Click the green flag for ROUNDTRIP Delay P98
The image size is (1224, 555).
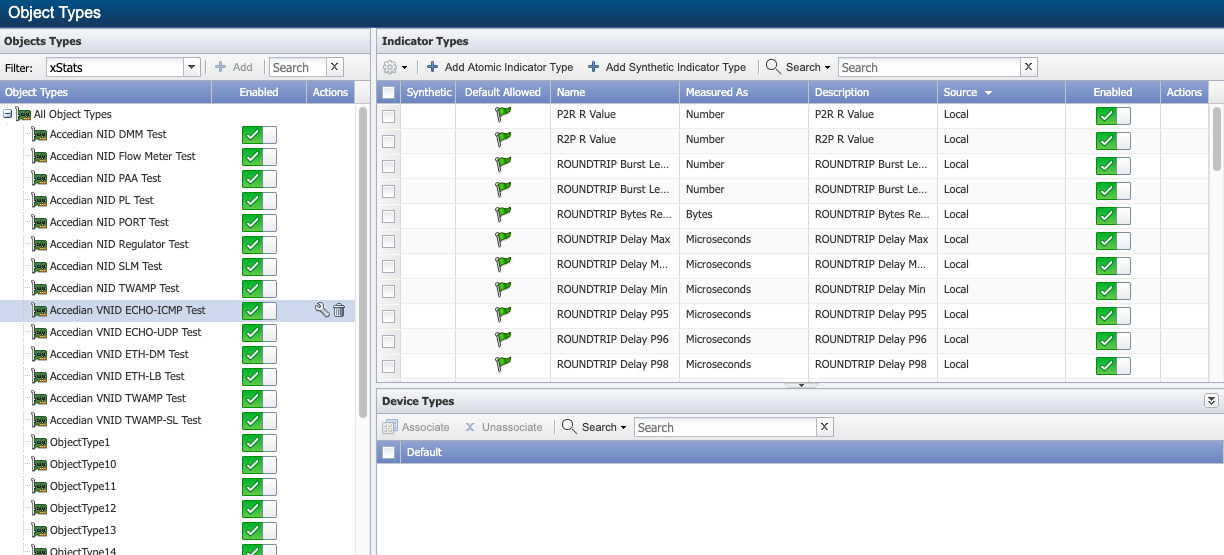point(503,364)
